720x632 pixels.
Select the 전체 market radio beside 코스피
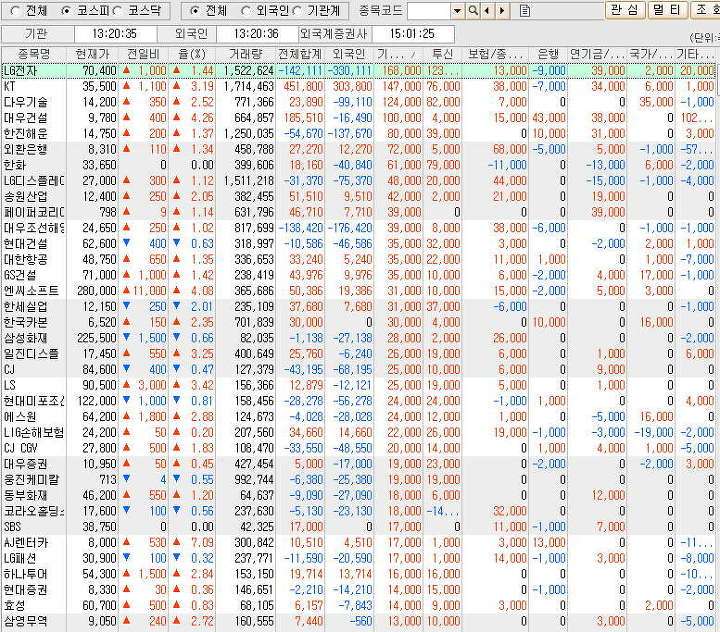(15, 11)
